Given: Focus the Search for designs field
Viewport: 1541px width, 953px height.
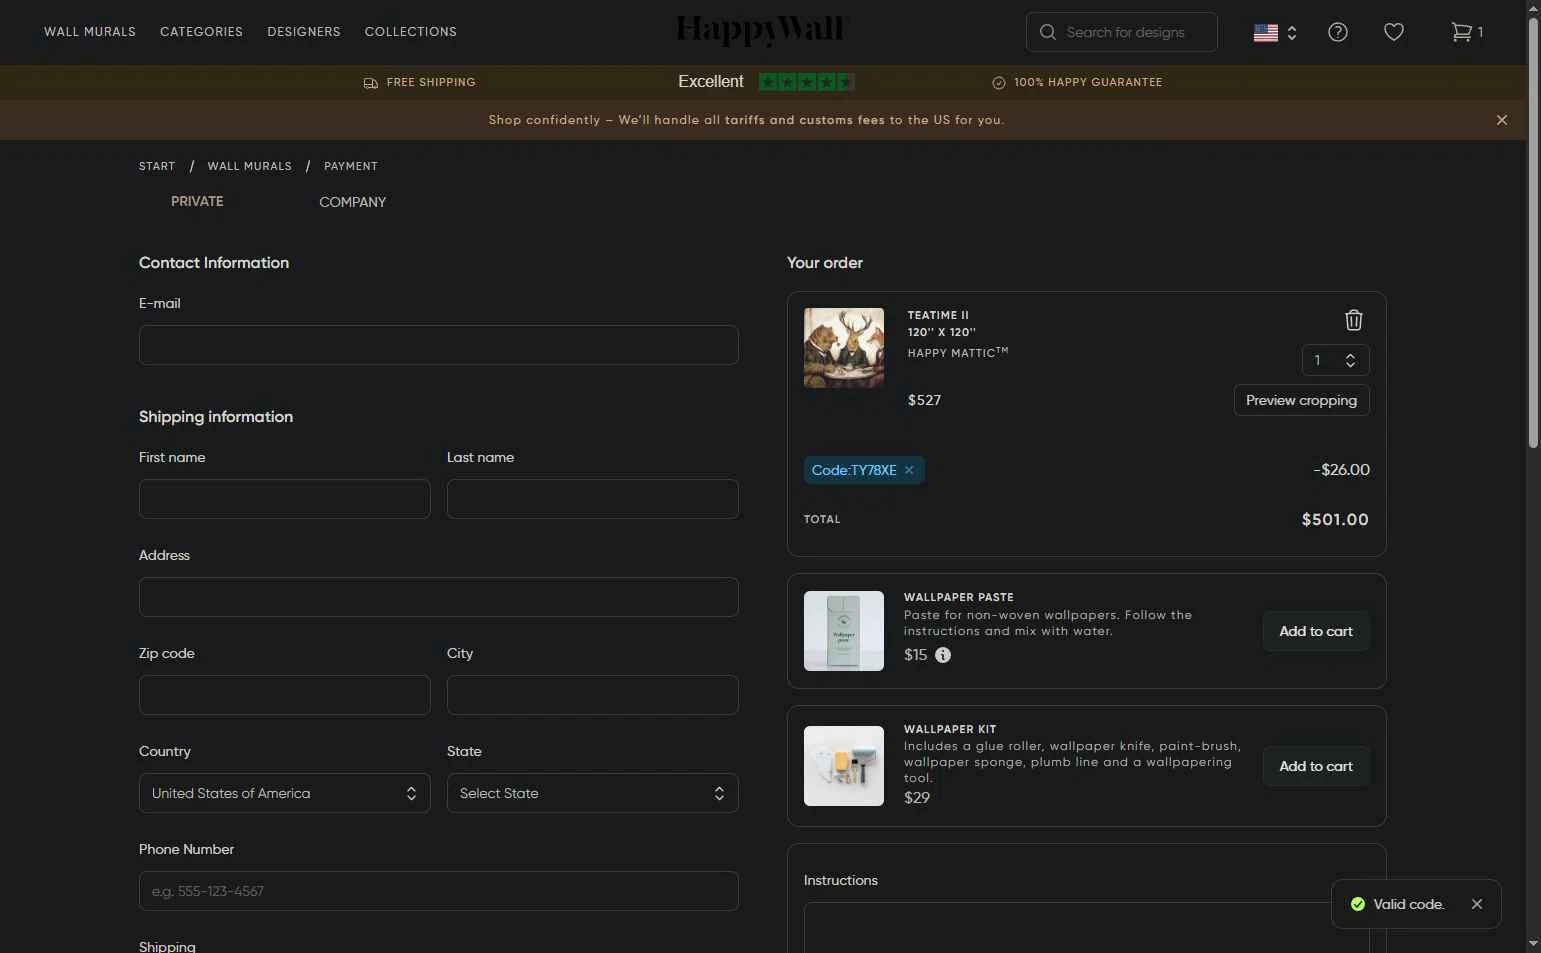Looking at the screenshot, I should point(1121,32).
